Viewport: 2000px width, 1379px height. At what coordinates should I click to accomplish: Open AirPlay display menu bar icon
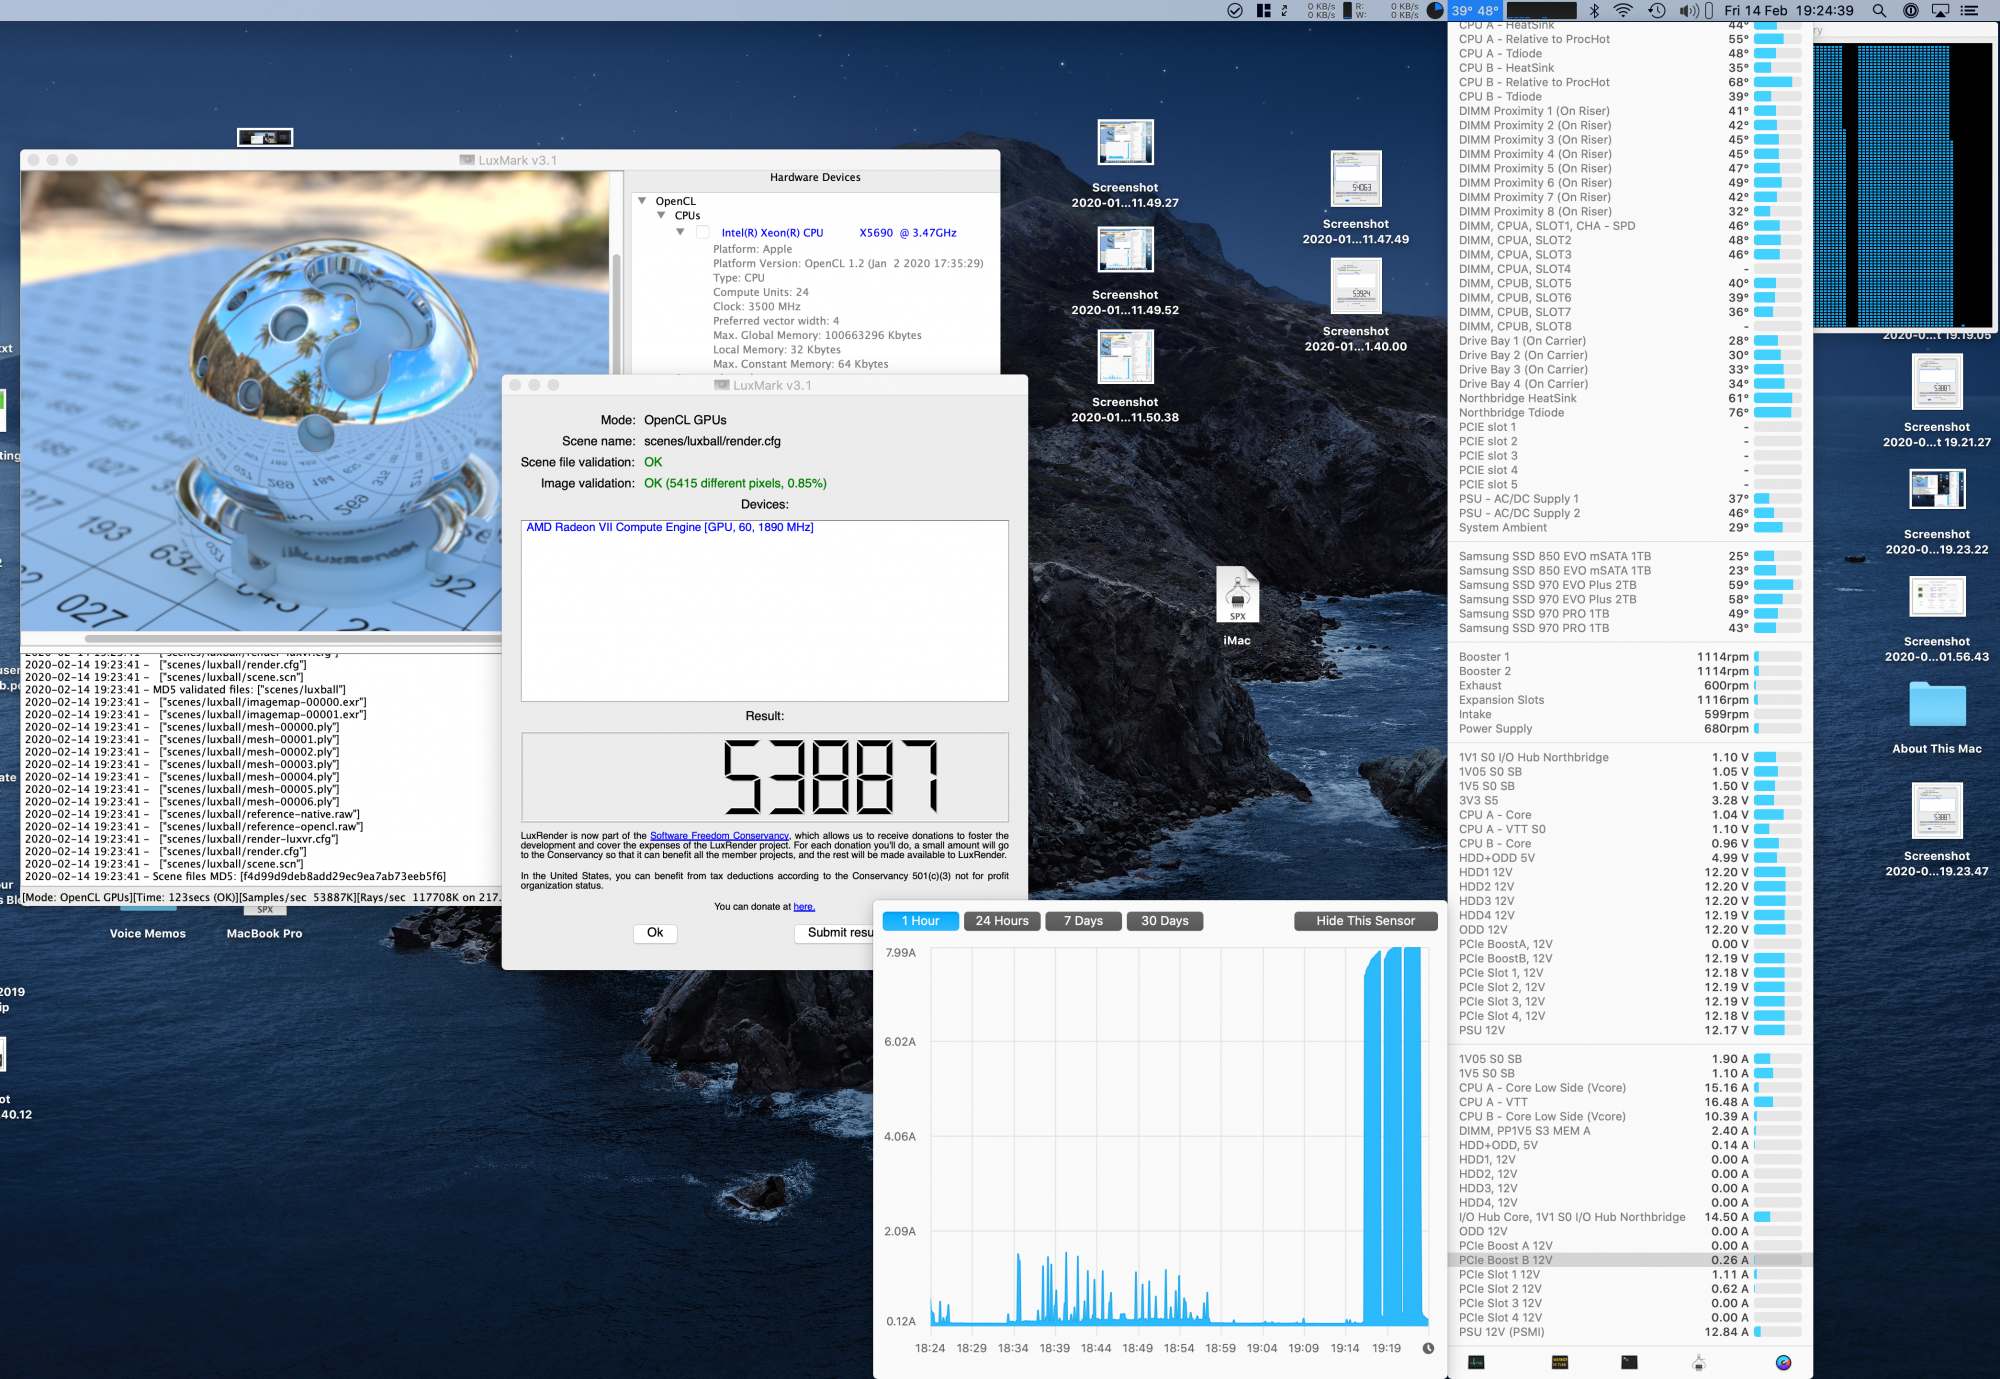tap(1941, 10)
